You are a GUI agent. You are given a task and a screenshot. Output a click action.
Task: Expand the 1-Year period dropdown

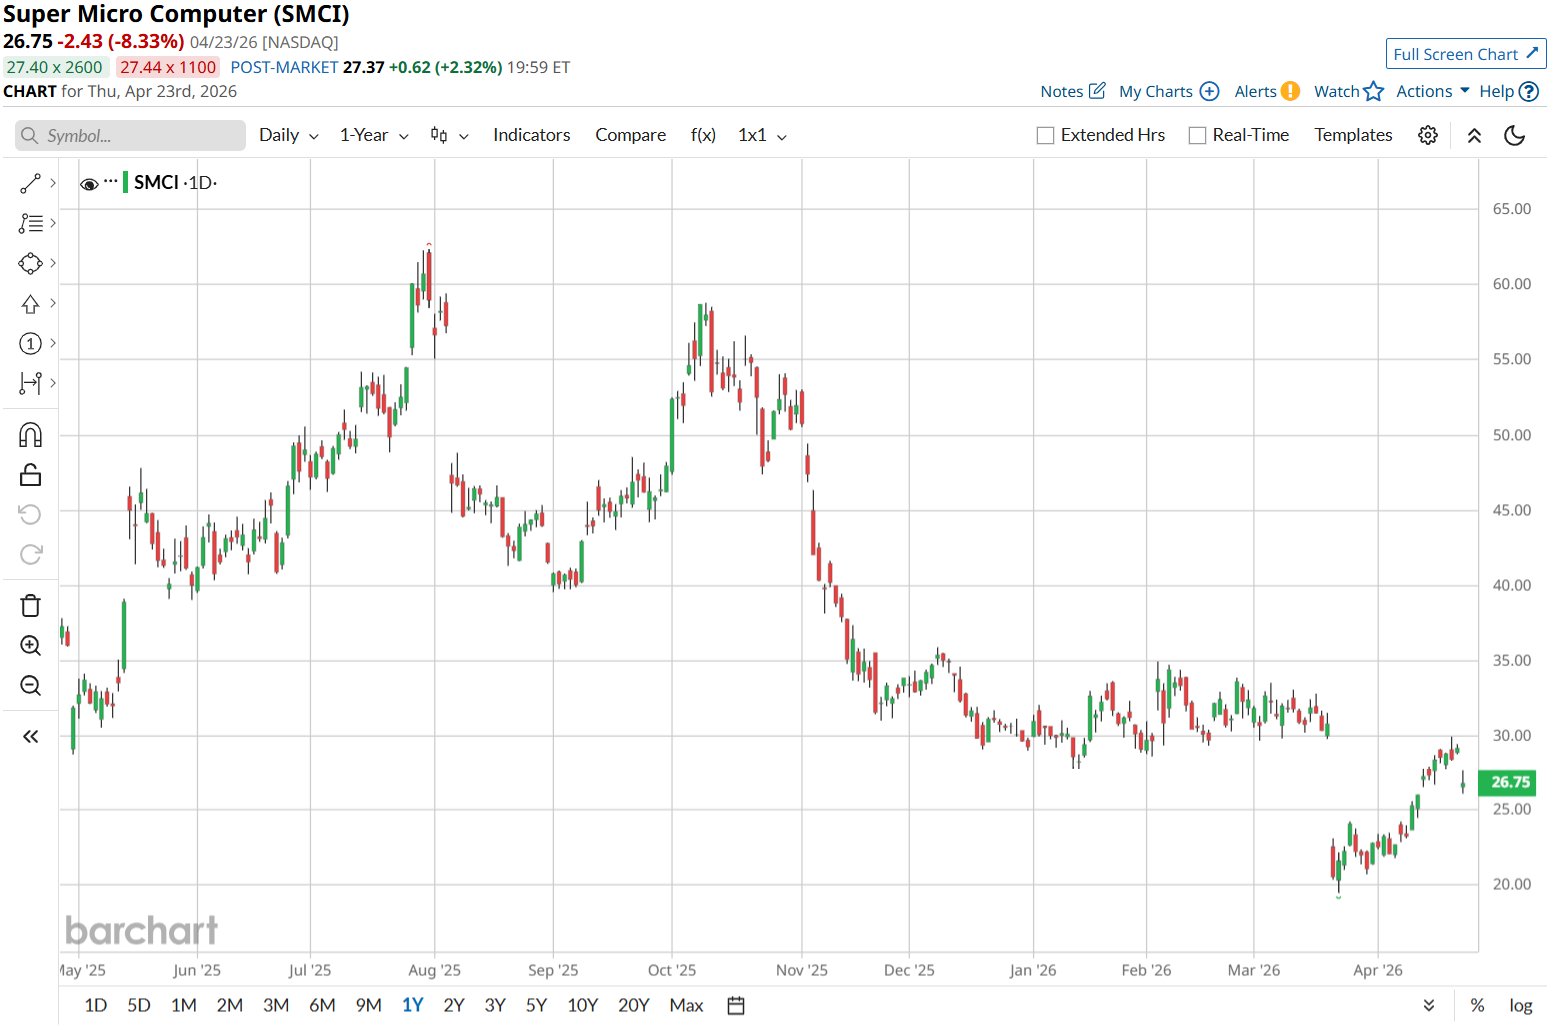tap(374, 136)
